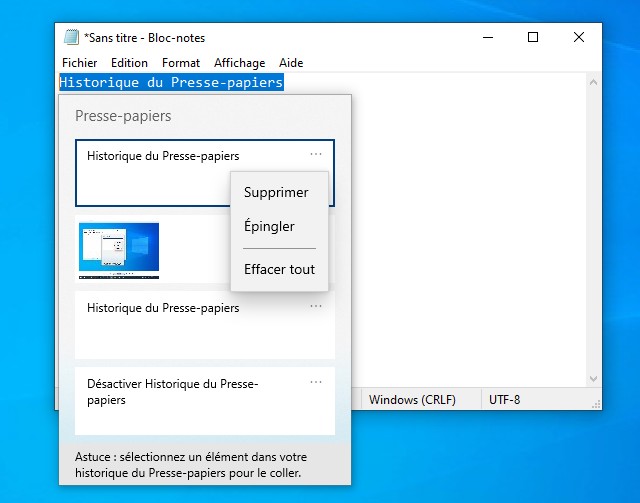Choose Supprimer in the context menu
640x503 pixels.
coord(280,192)
